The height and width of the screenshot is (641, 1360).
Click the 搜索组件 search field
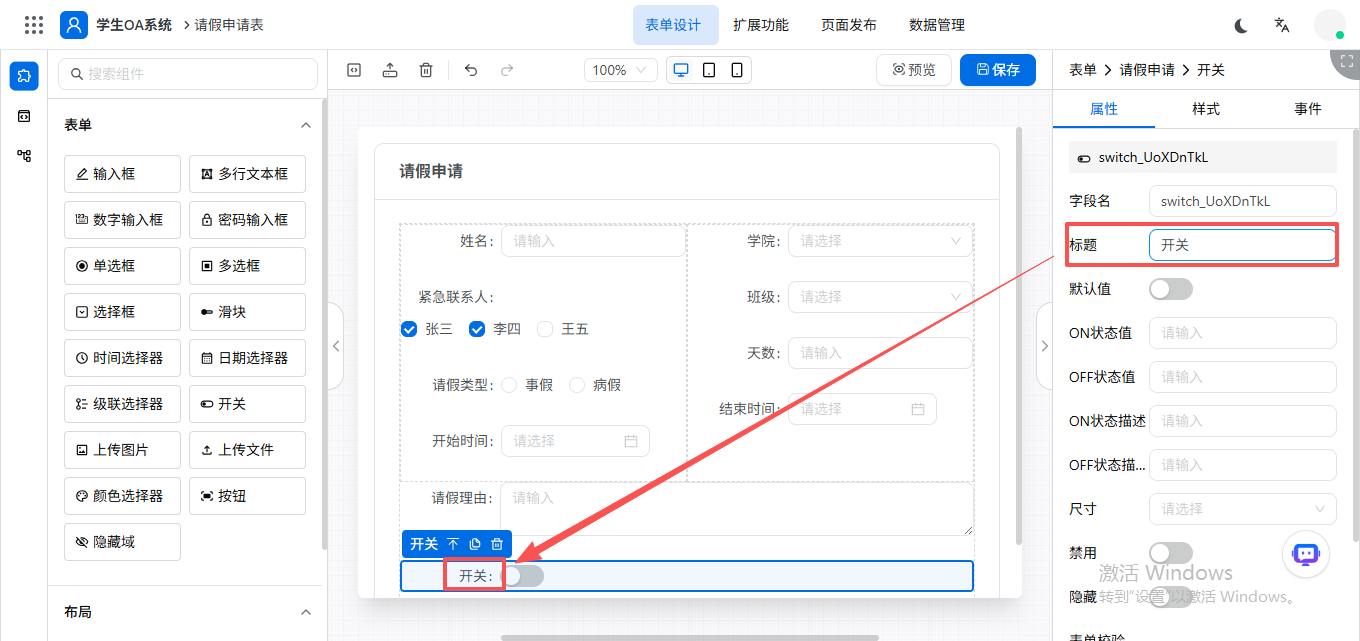point(188,74)
